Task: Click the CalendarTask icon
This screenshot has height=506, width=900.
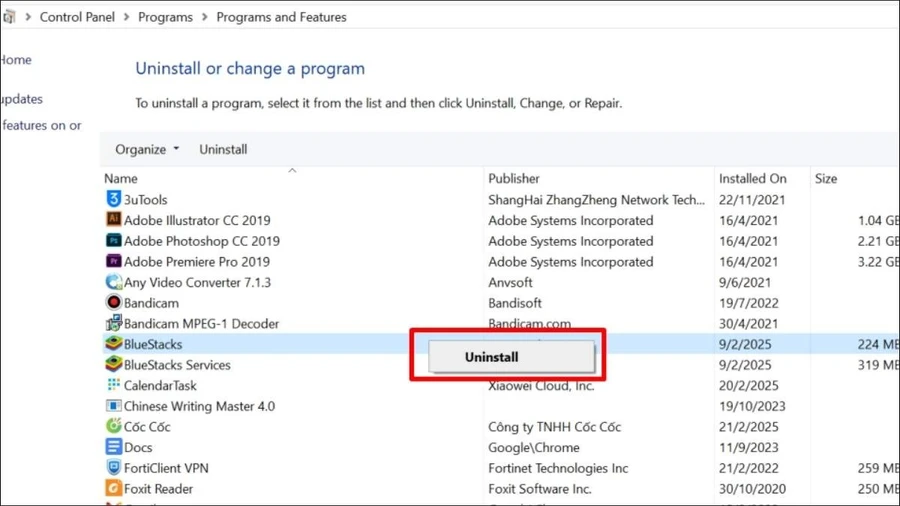Action: tap(114, 384)
